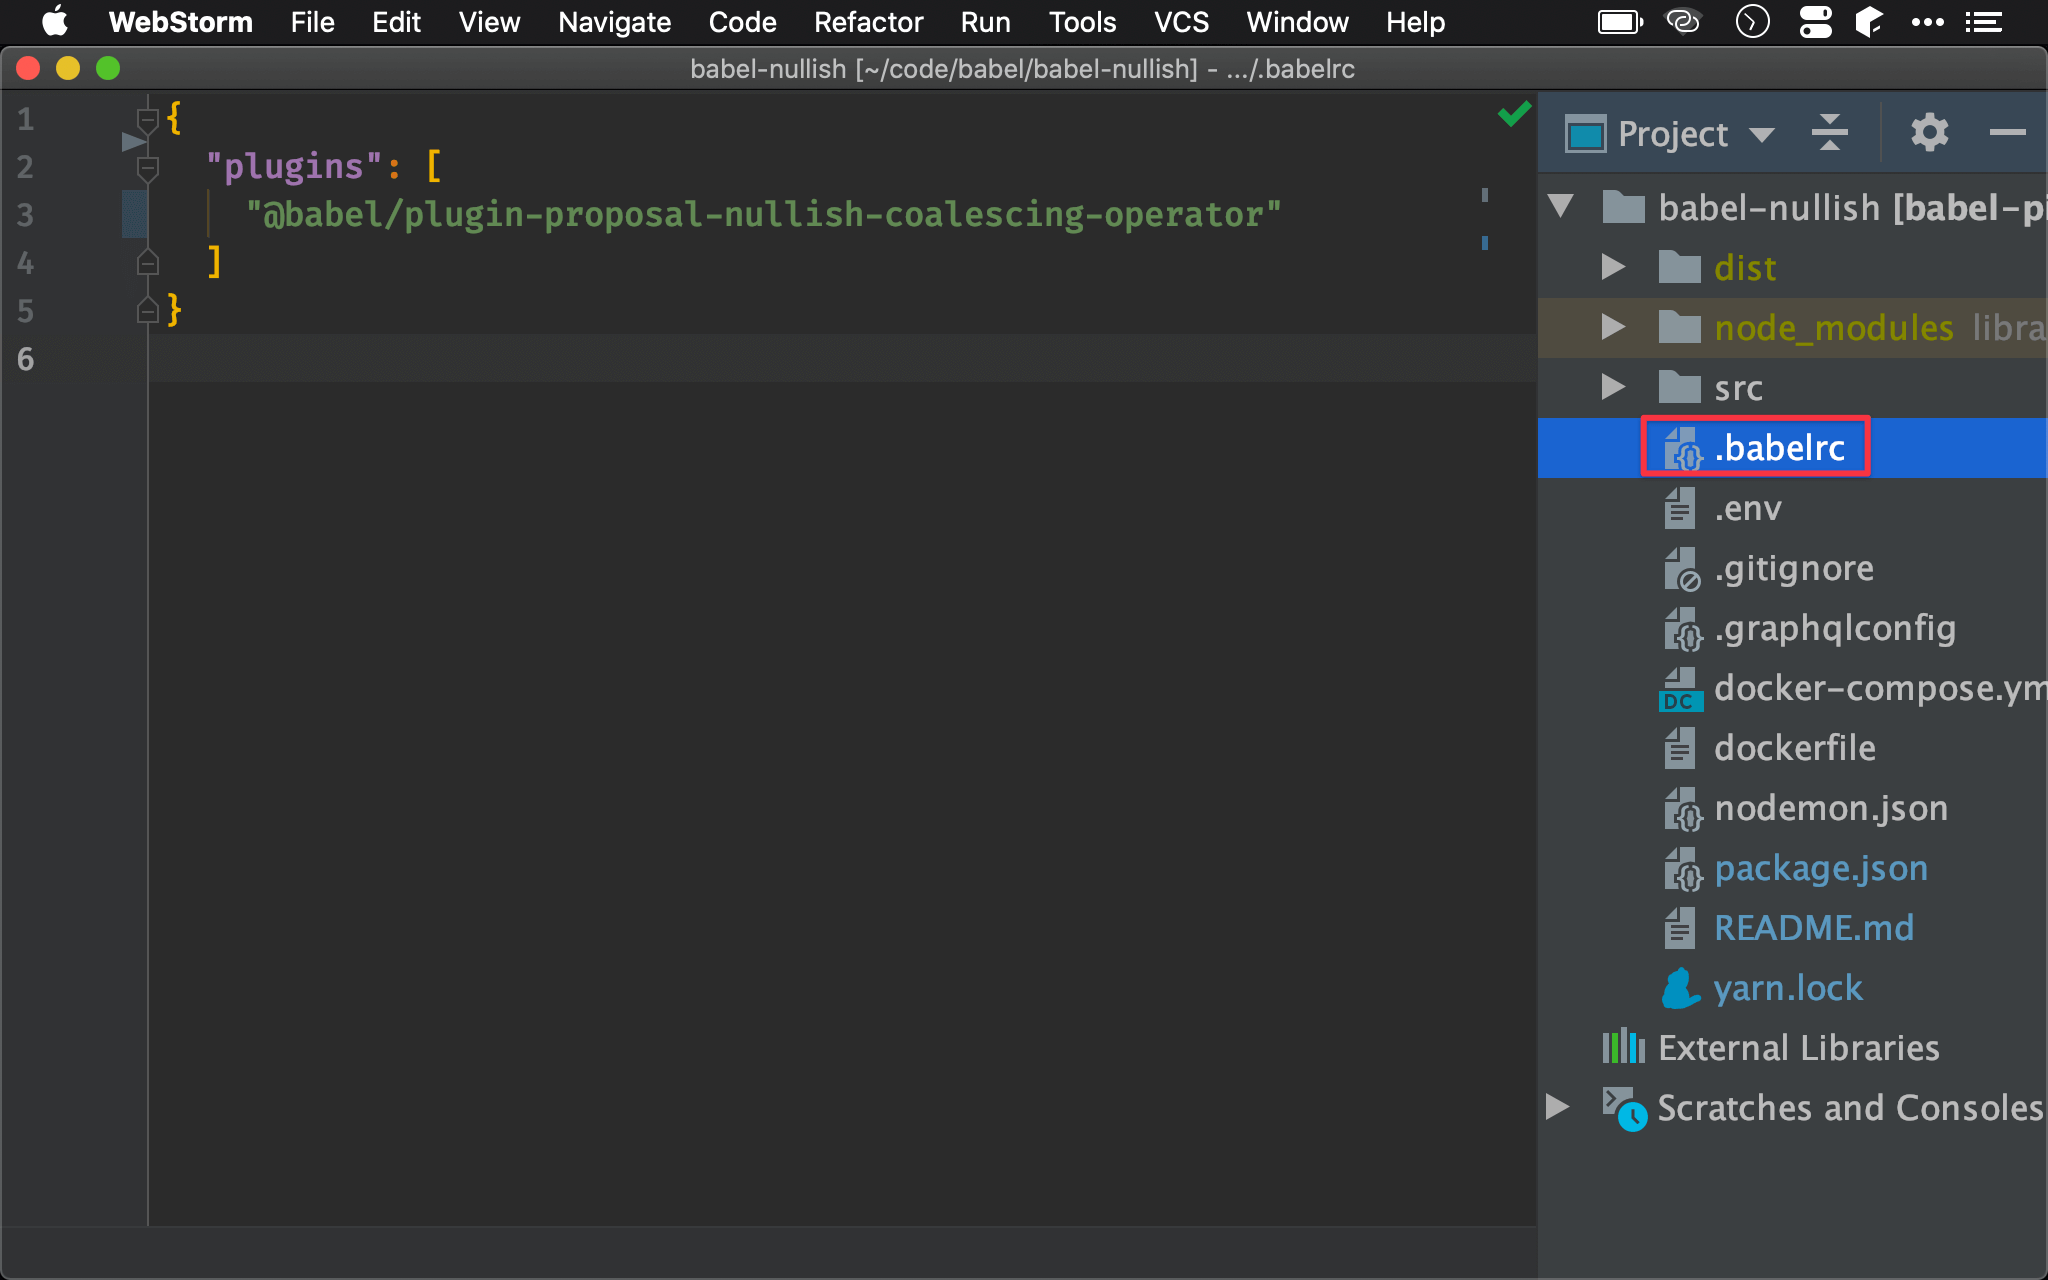This screenshot has width=2048, height=1280.
Task: Click the package.json file icon
Action: (1682, 869)
